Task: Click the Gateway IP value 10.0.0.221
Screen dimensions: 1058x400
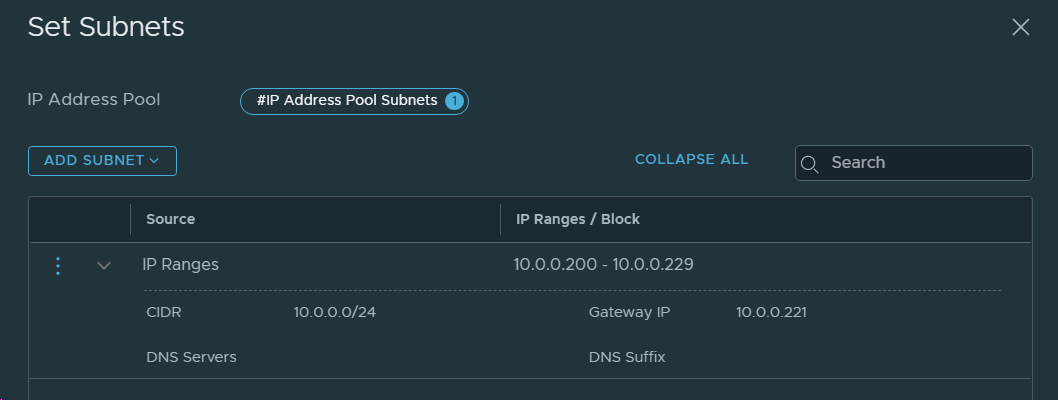Action: coord(771,312)
